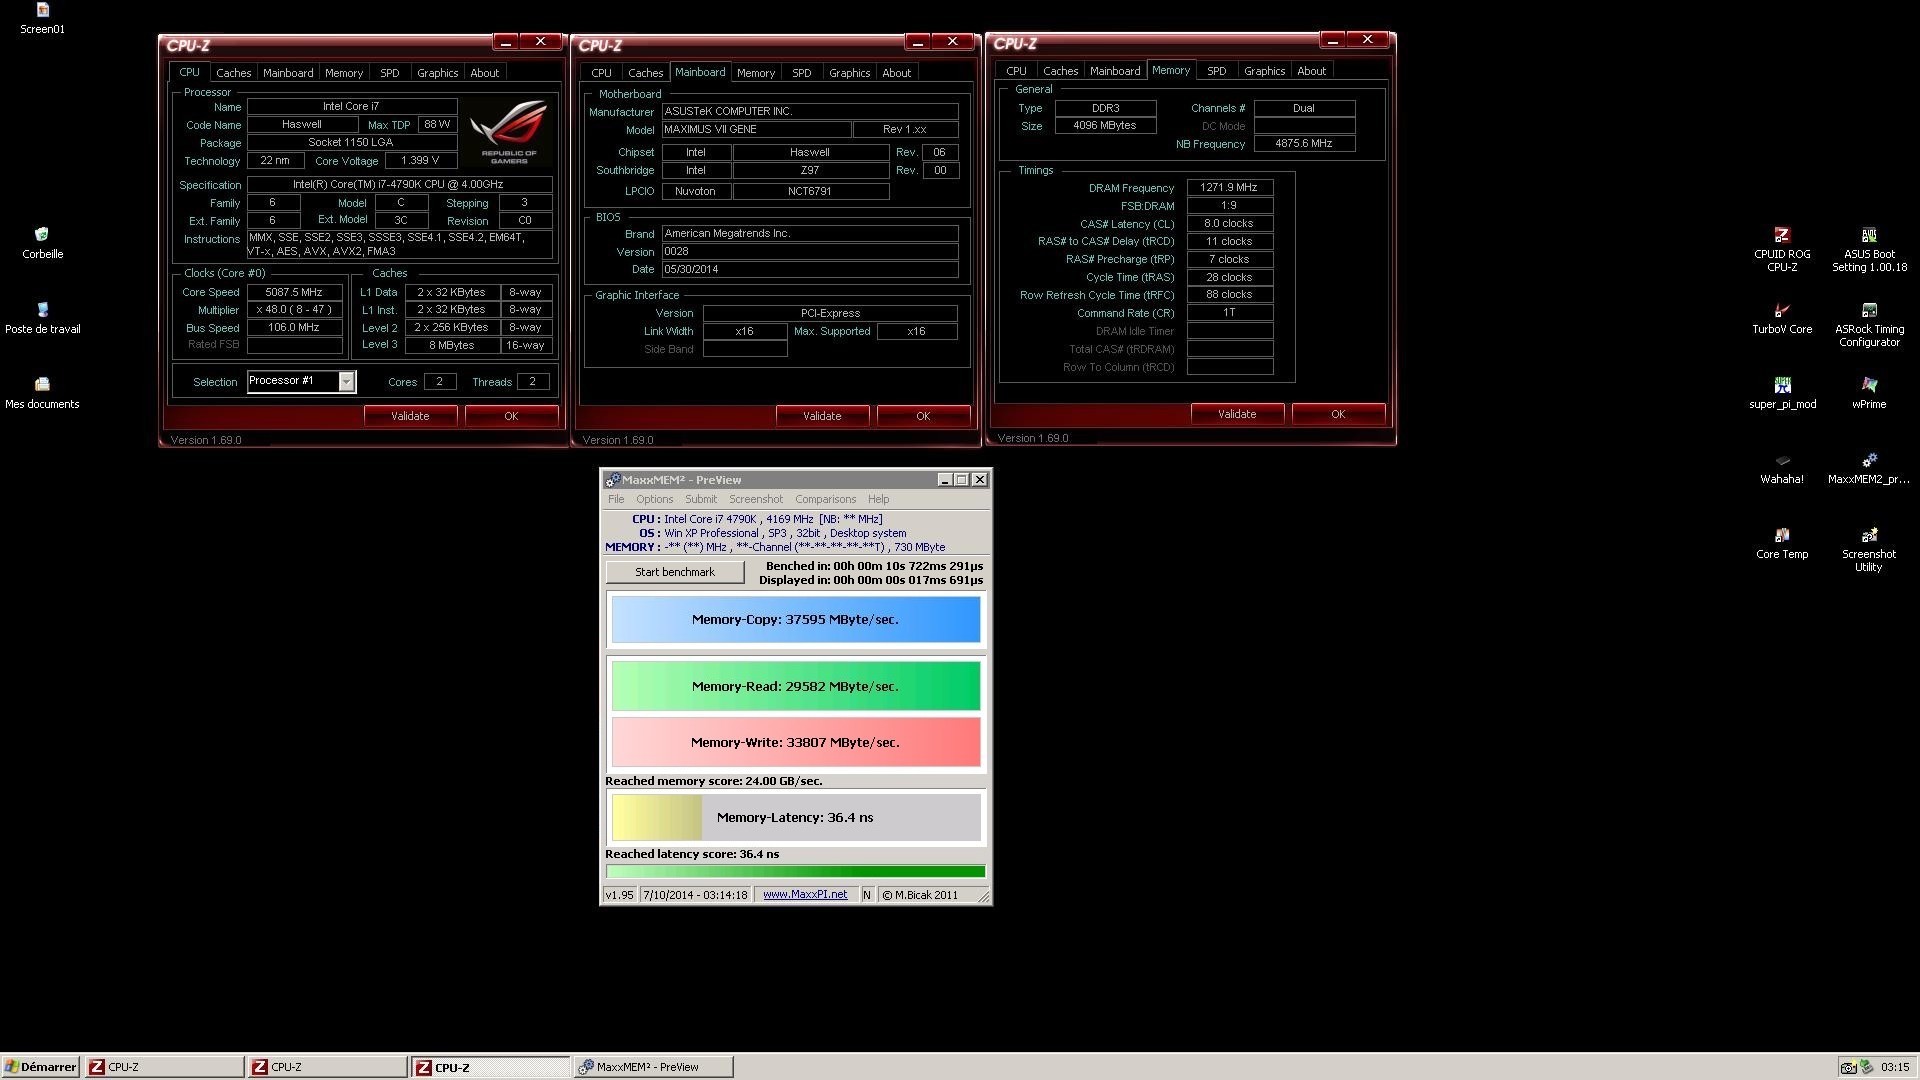Launch Core Temp desktop shortcut
1920x1080 pixels.
point(1782,543)
